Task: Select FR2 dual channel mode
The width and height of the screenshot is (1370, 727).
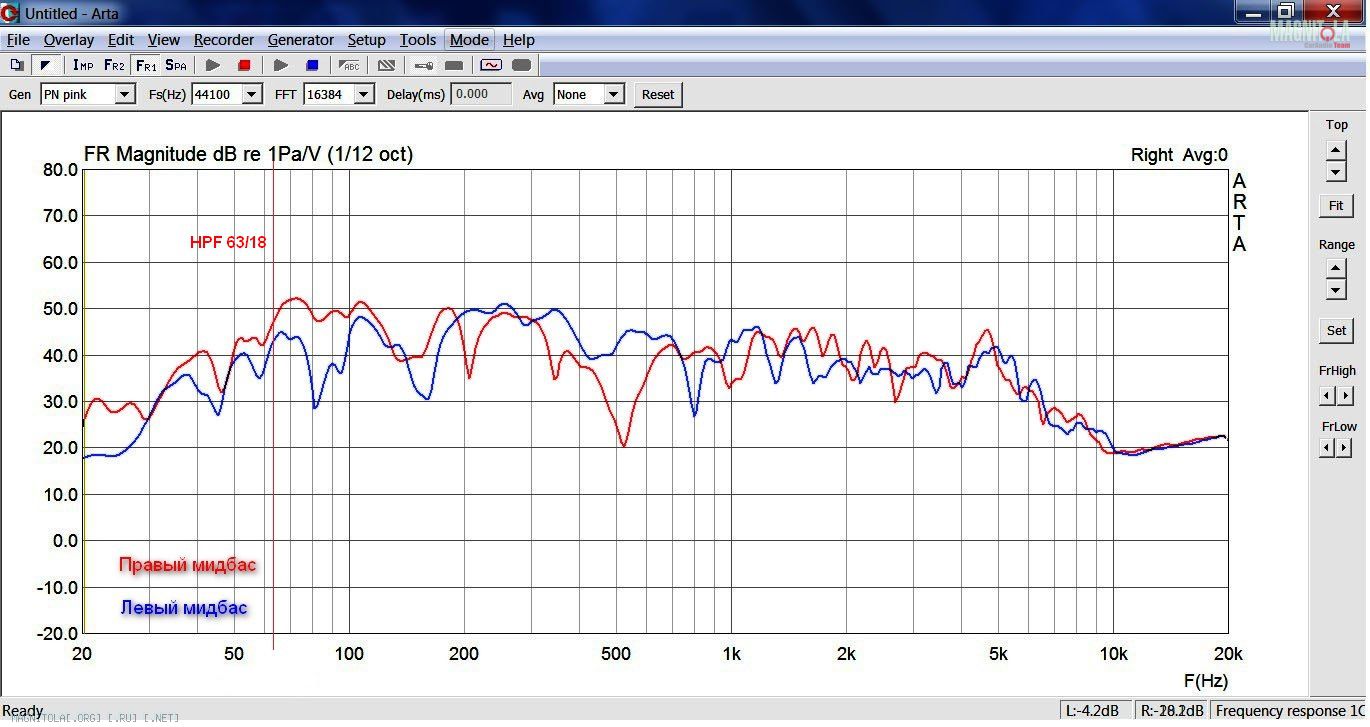Action: (x=114, y=65)
